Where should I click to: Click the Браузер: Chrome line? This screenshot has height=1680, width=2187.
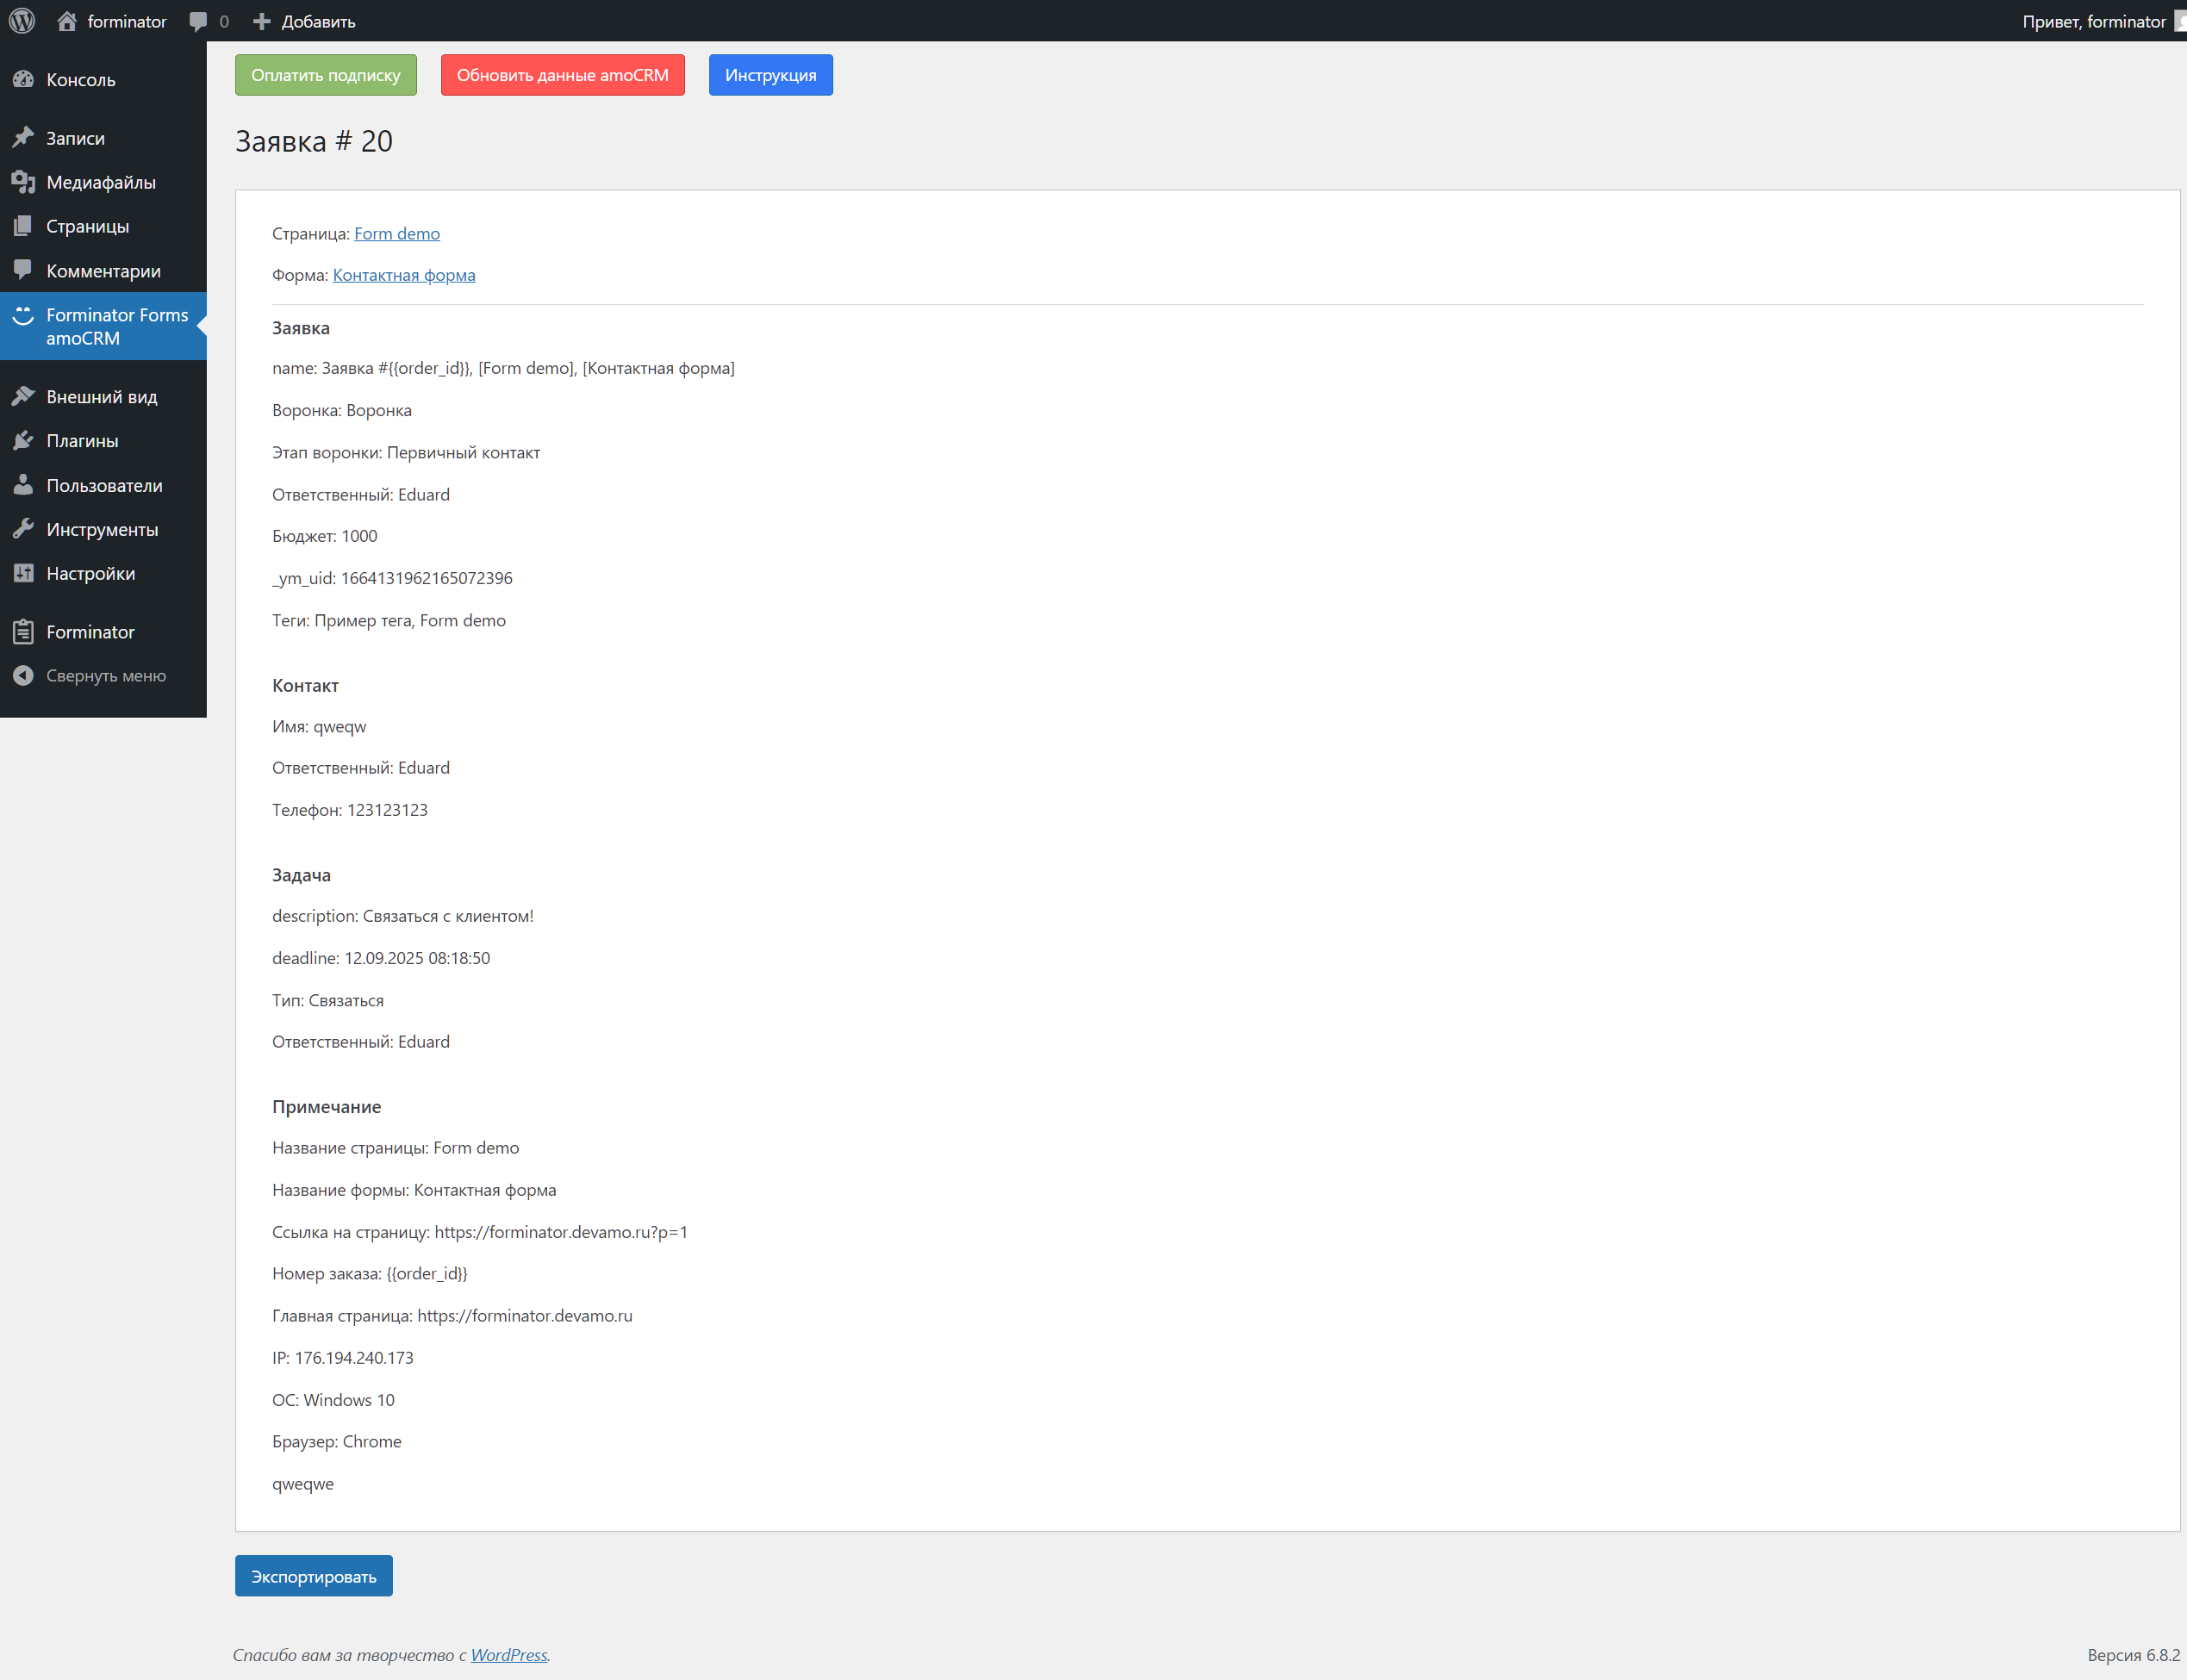pos(337,1441)
